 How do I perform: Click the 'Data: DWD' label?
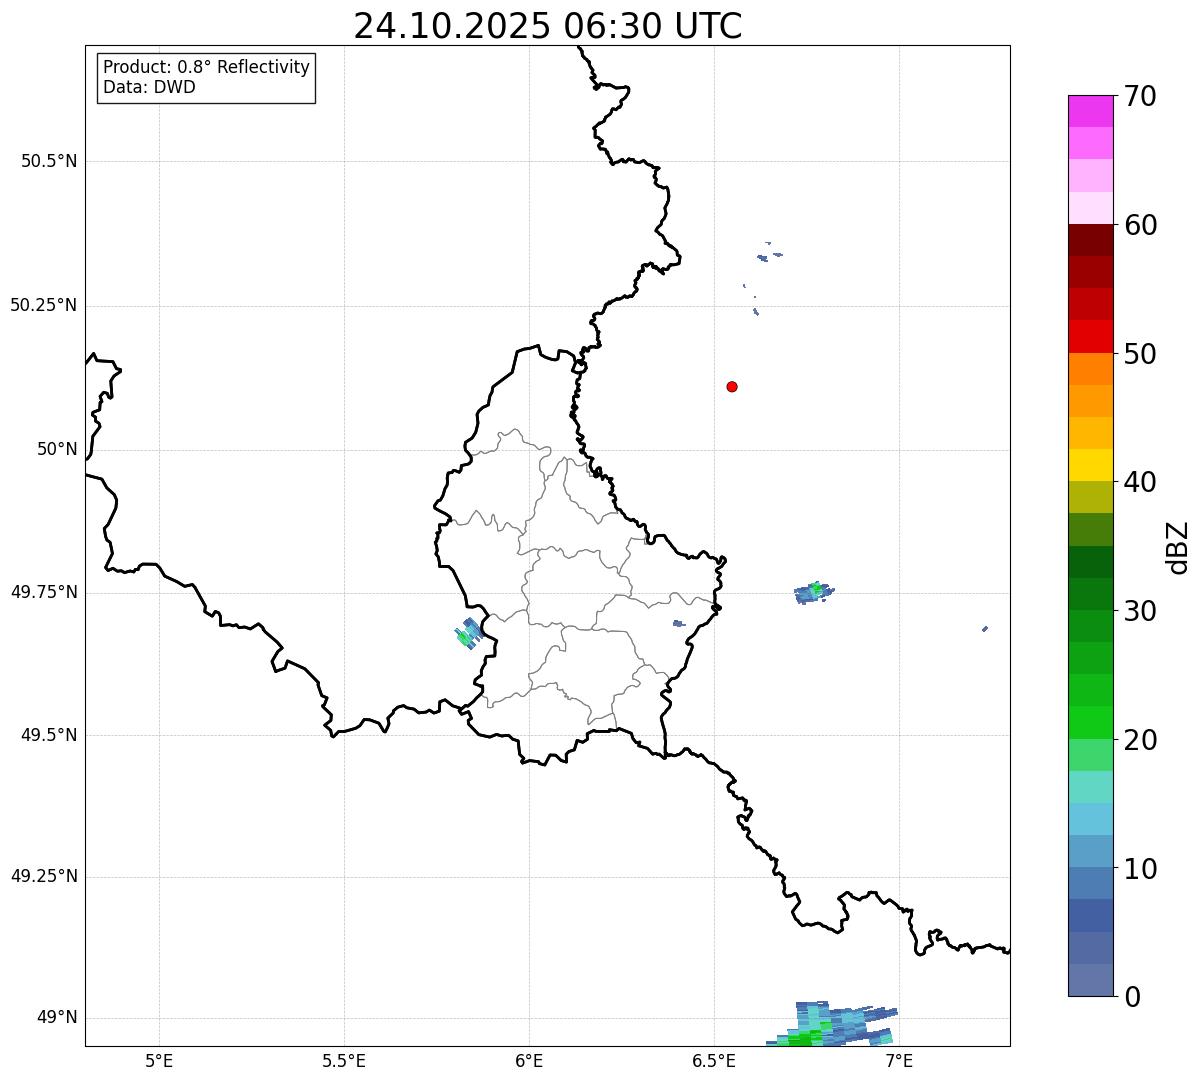point(150,87)
